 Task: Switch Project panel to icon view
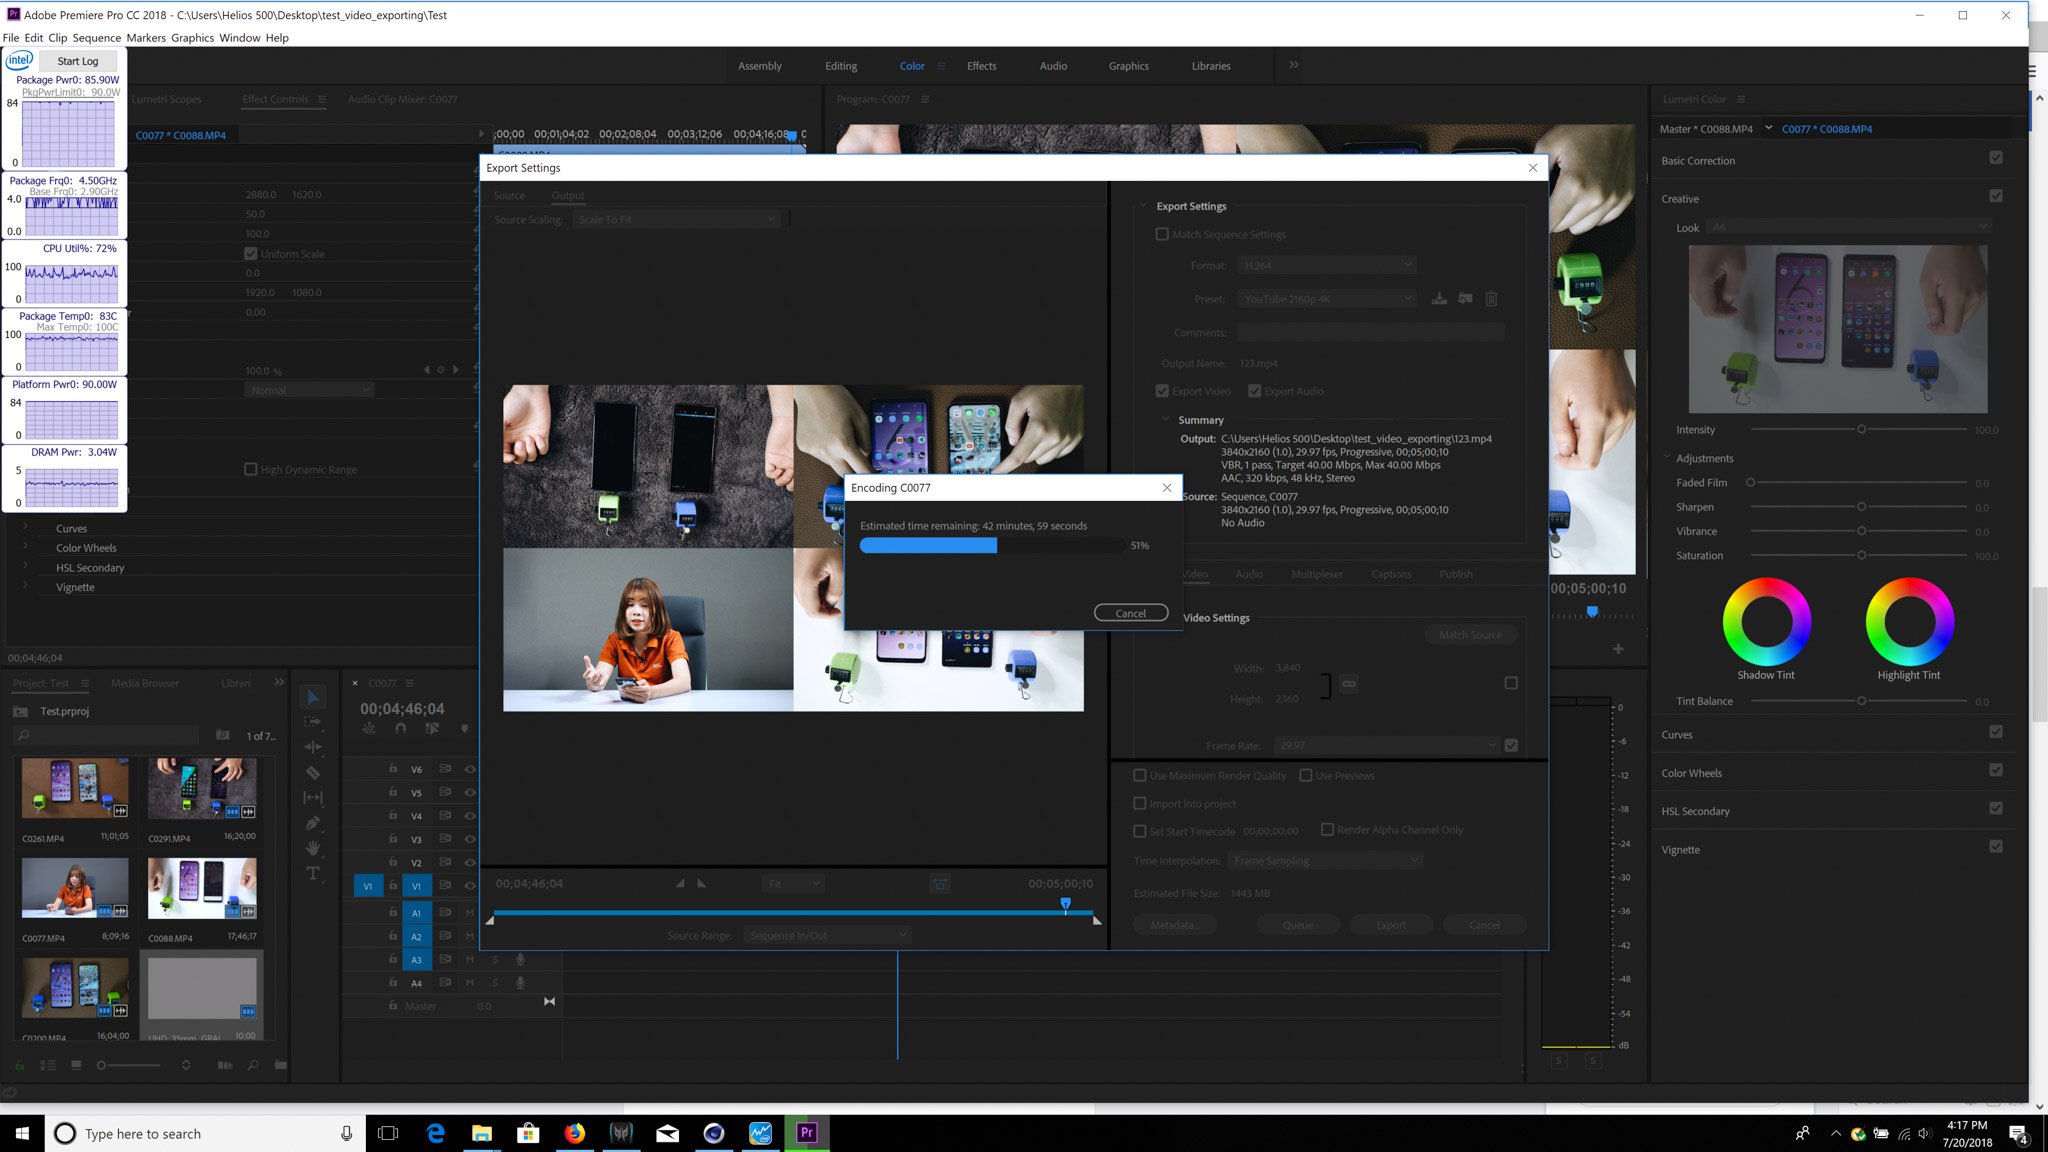[76, 1065]
